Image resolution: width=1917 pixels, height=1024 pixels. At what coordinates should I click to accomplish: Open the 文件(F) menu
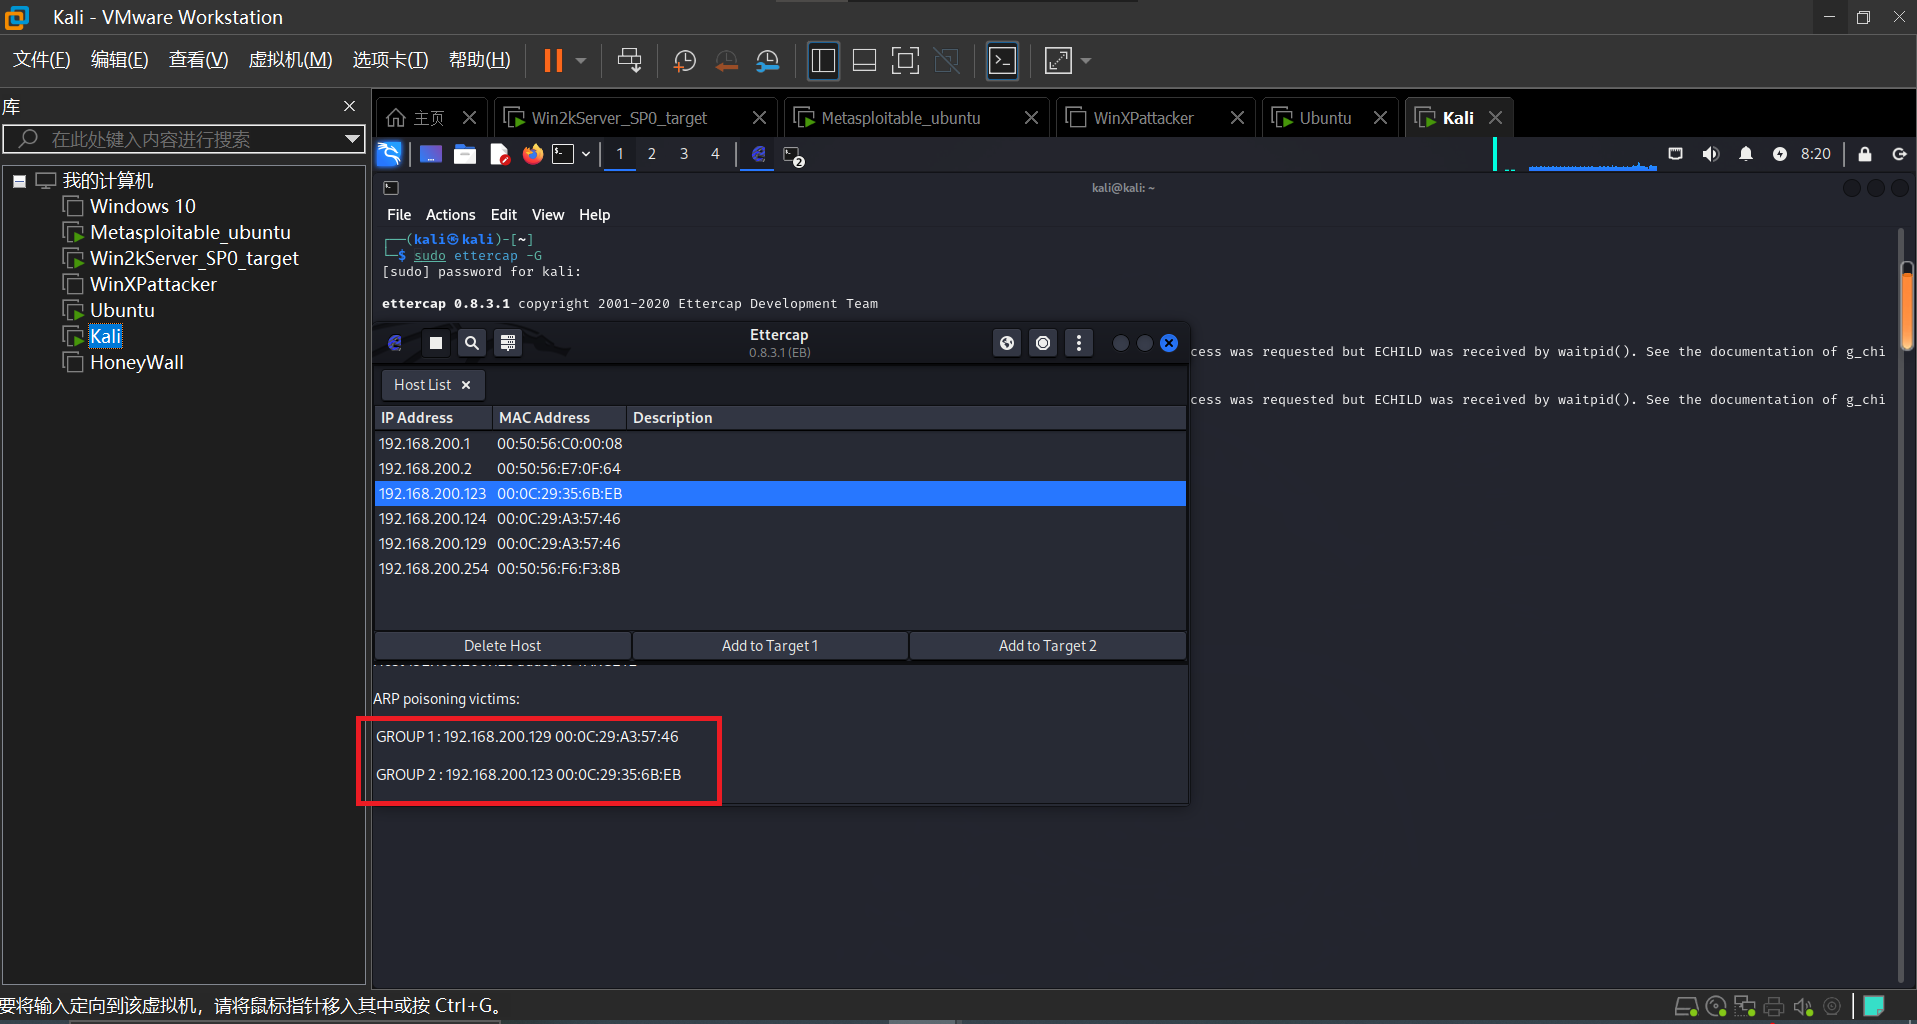(x=42, y=60)
